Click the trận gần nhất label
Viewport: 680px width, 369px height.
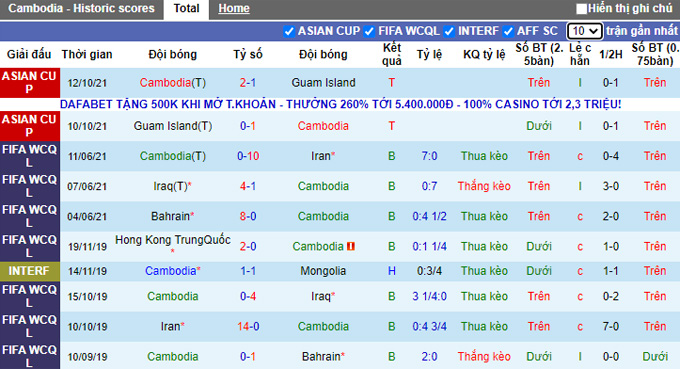pyautogui.click(x=641, y=31)
